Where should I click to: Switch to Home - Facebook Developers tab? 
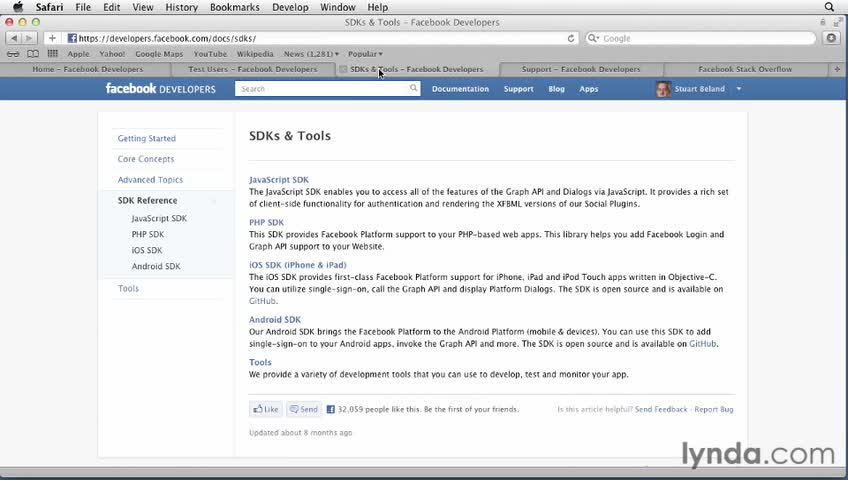pos(88,69)
